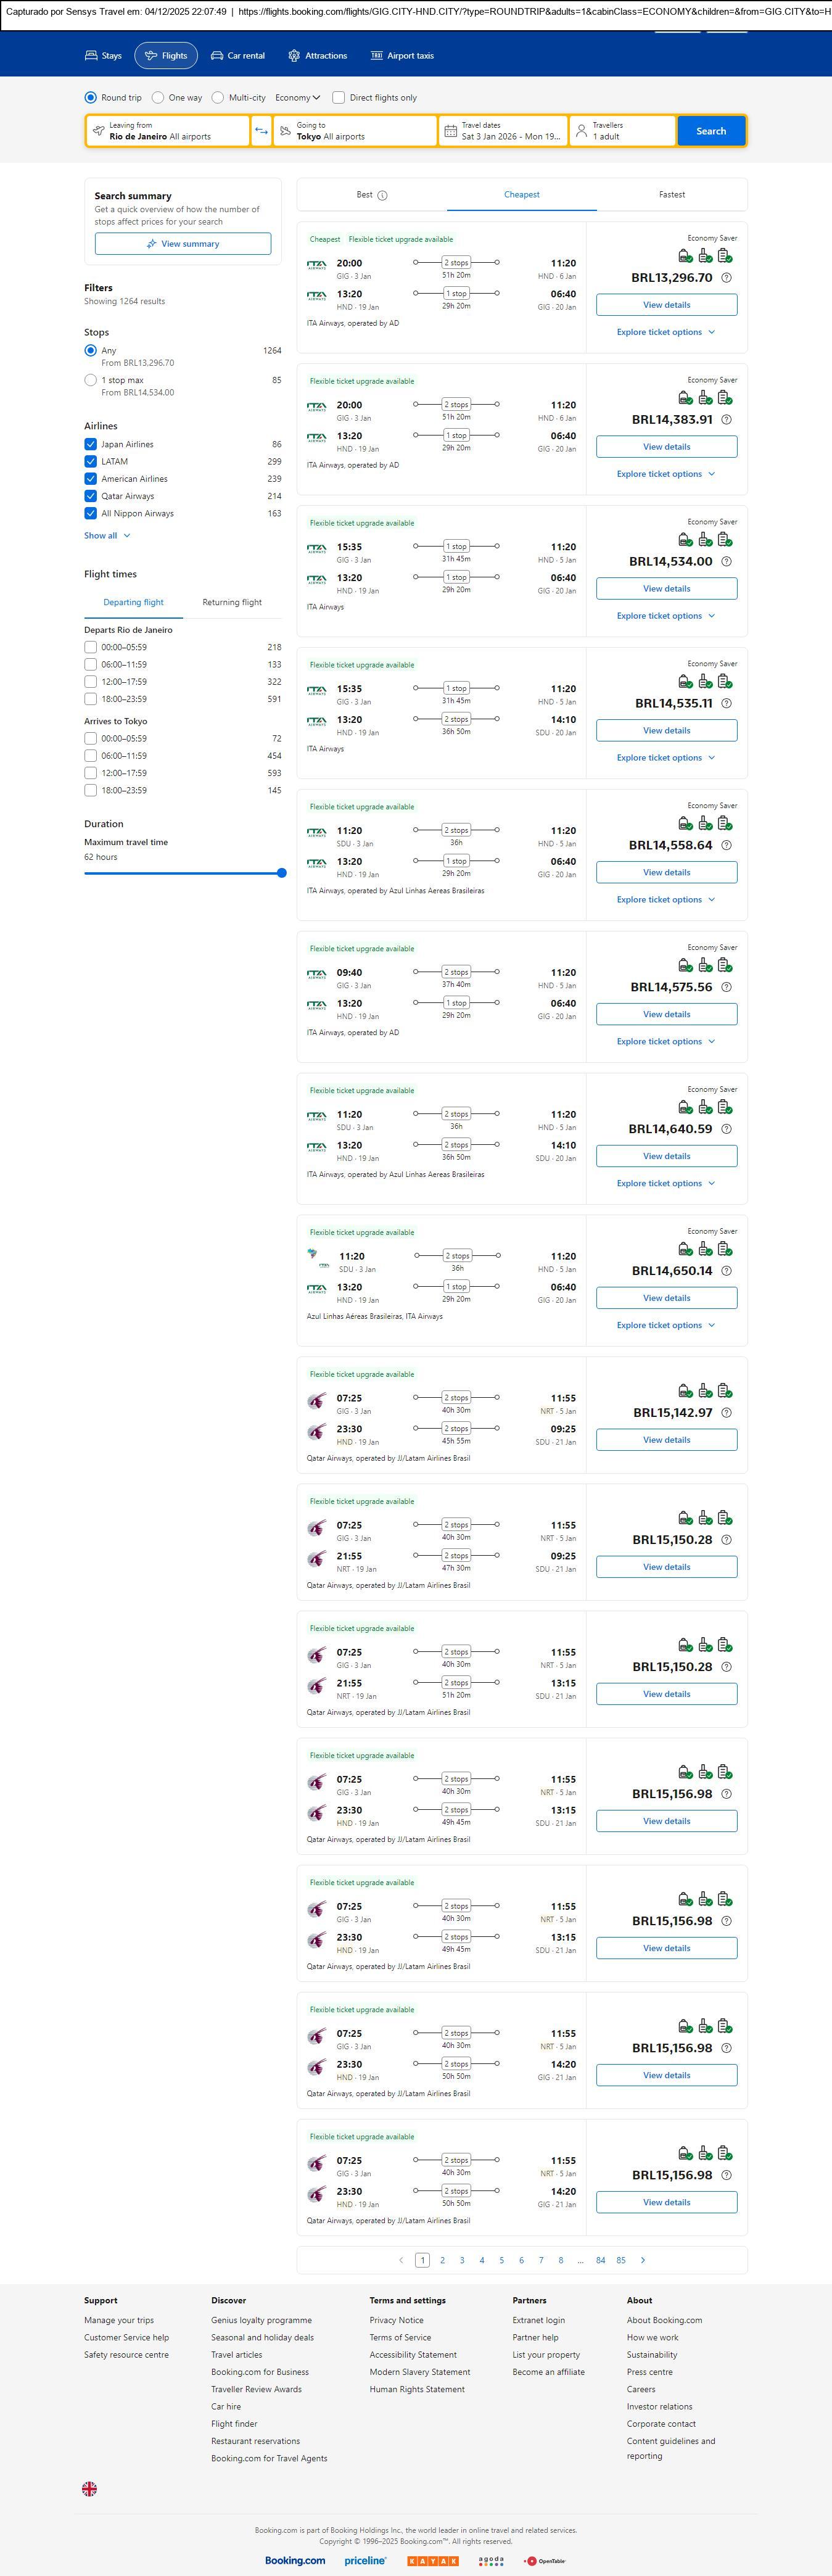Screen dimensions: 832x2576
Task: Enable the Direct flights only checkbox
Action: click(338, 98)
